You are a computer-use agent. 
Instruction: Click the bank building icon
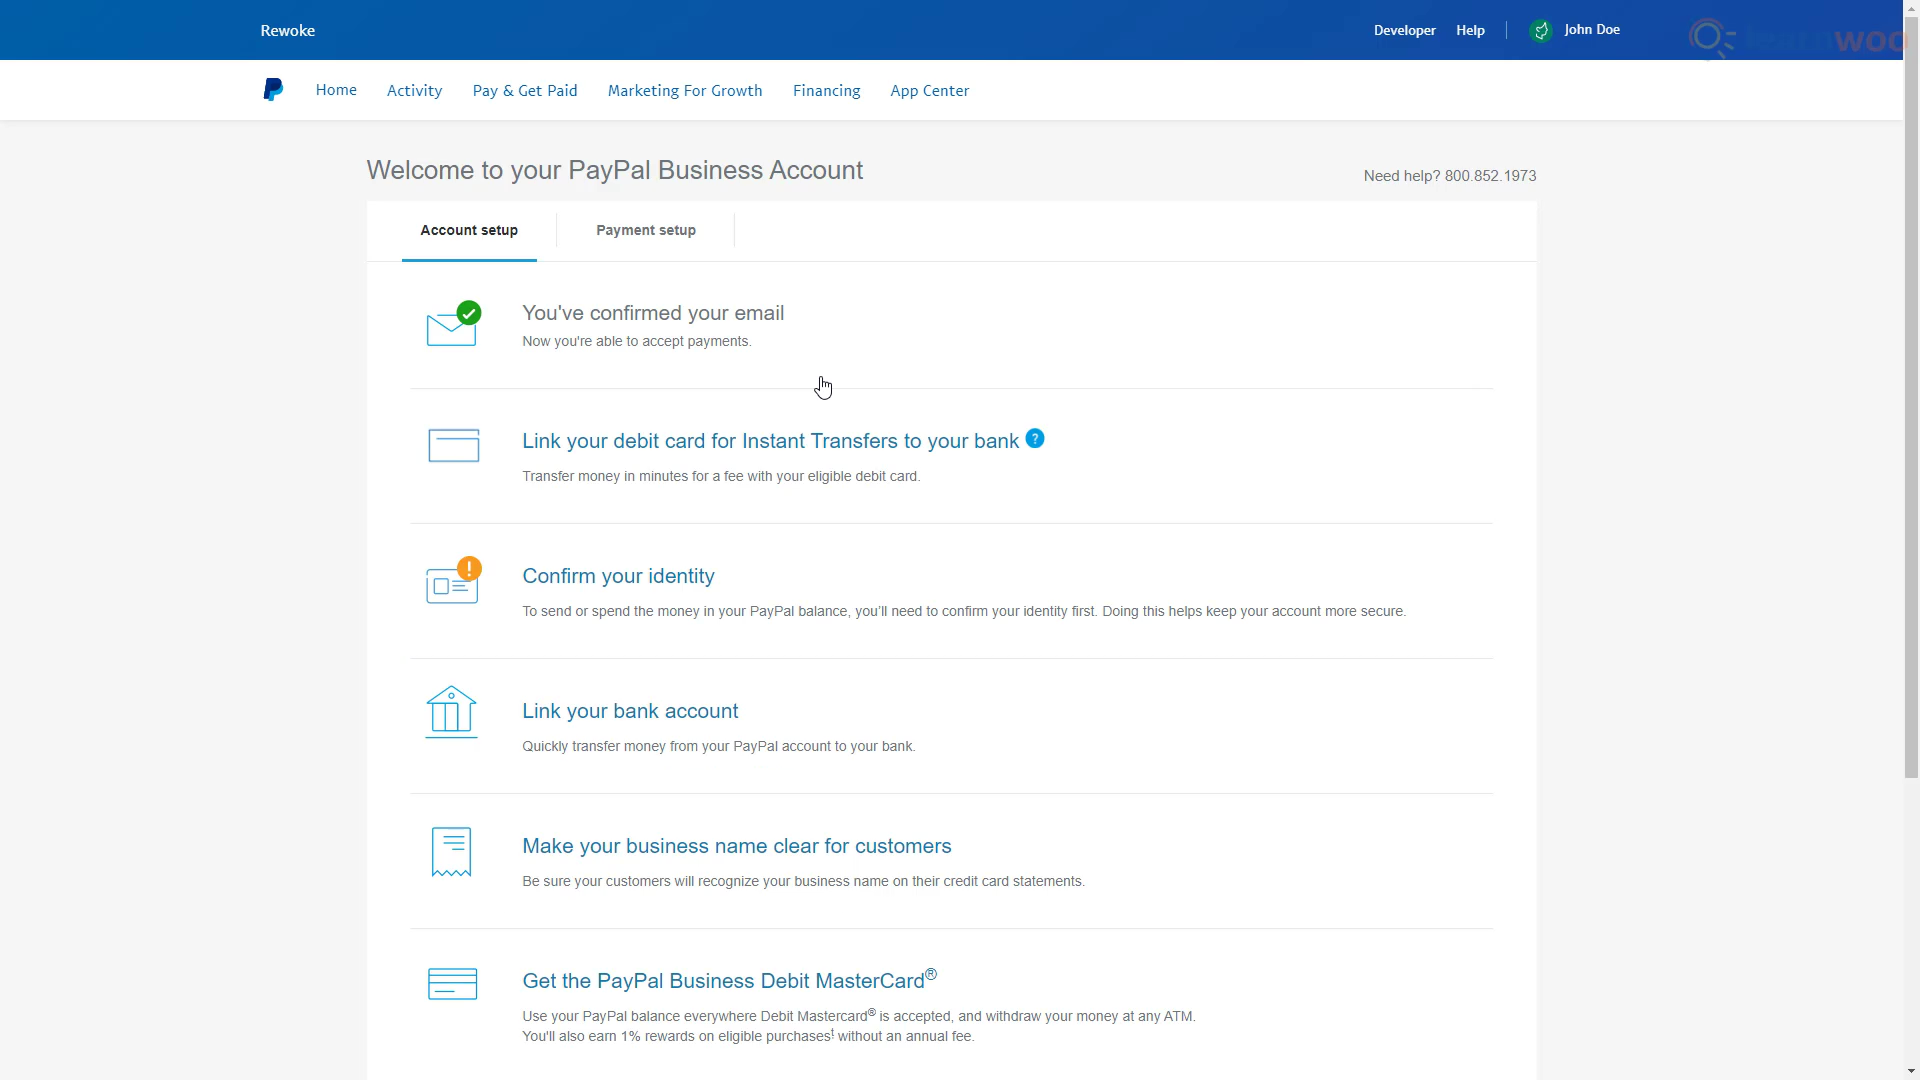[x=451, y=712]
